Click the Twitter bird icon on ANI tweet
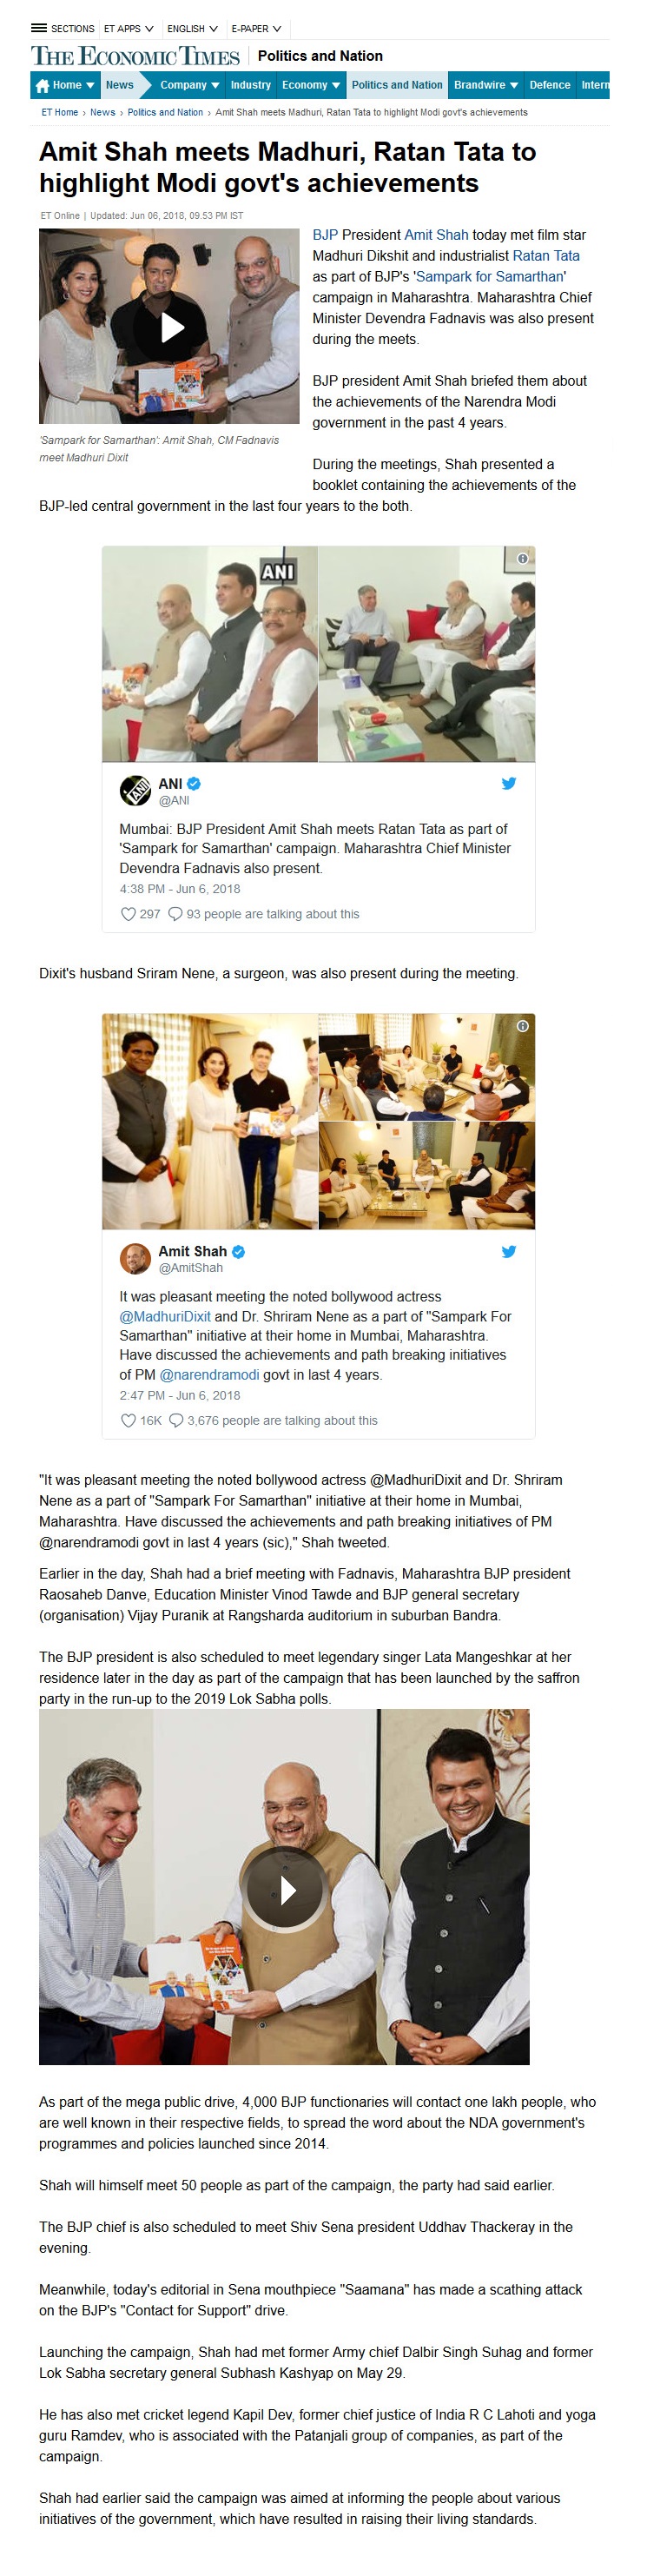The width and height of the screenshot is (647, 2576). (509, 783)
